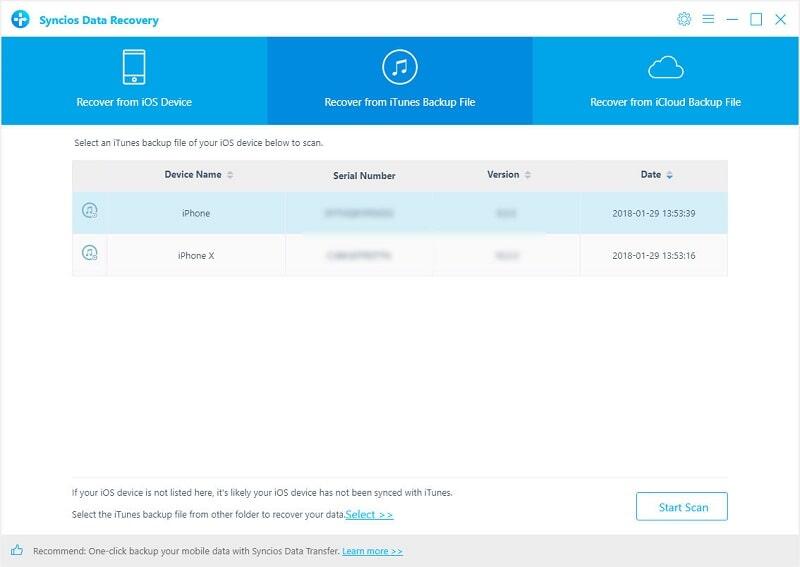This screenshot has height=567, width=800.
Task: Open the Learn more >> link
Action: tap(372, 551)
